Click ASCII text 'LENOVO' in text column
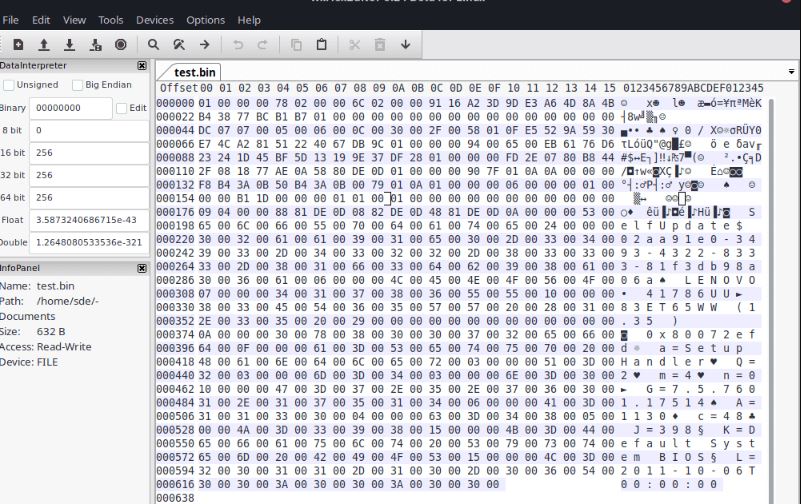The width and height of the screenshot is (801, 504). (720, 280)
